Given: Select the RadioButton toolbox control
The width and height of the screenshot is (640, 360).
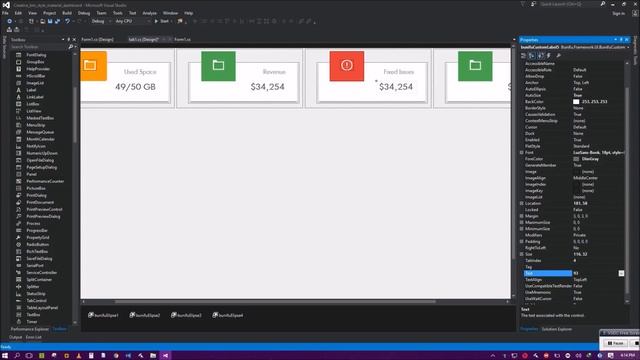Looking at the screenshot, I should click(38, 244).
